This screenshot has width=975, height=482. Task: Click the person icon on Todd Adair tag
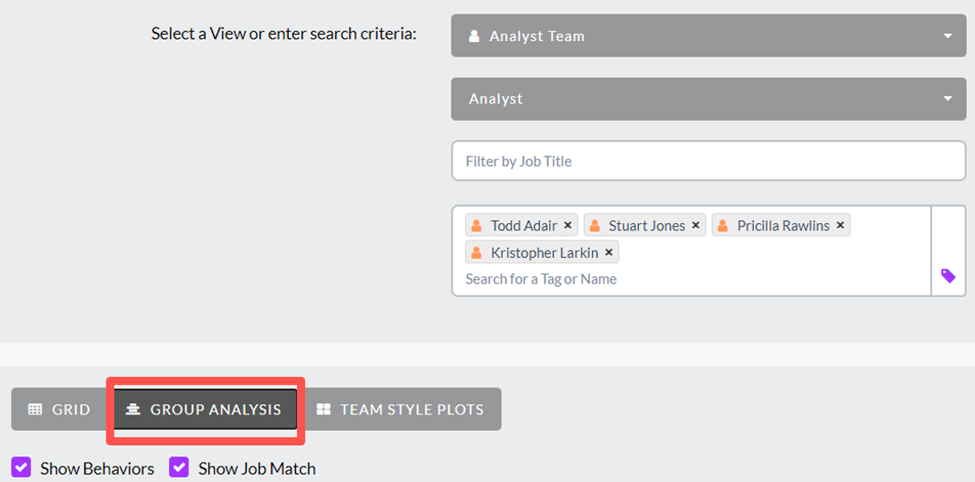477,226
